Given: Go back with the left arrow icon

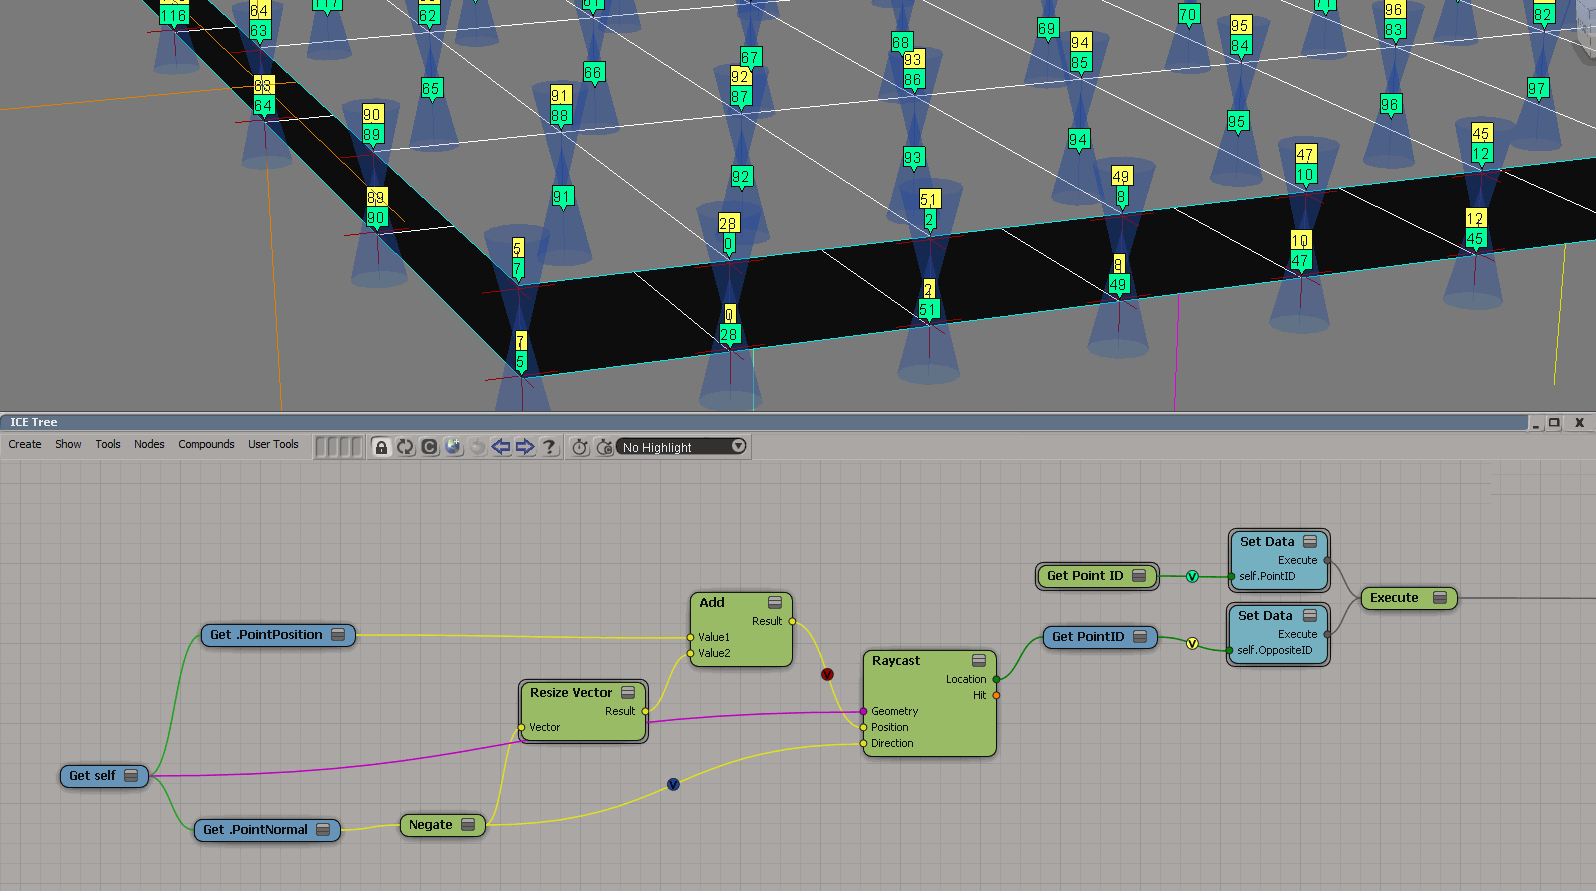Looking at the screenshot, I should tap(501, 447).
